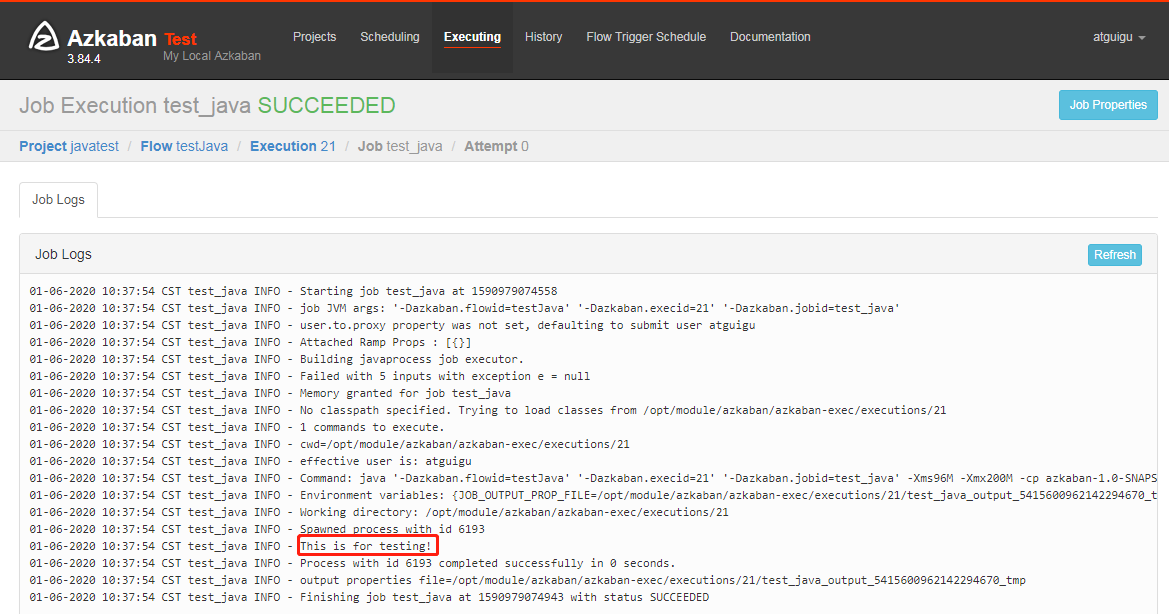
Task: Click log line 'Process with id 6193 completed successfully'
Action: click(x=352, y=564)
